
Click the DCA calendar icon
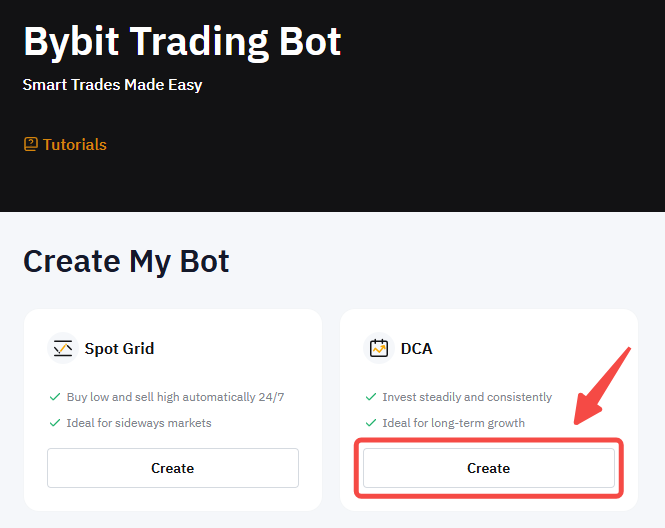coord(378,348)
